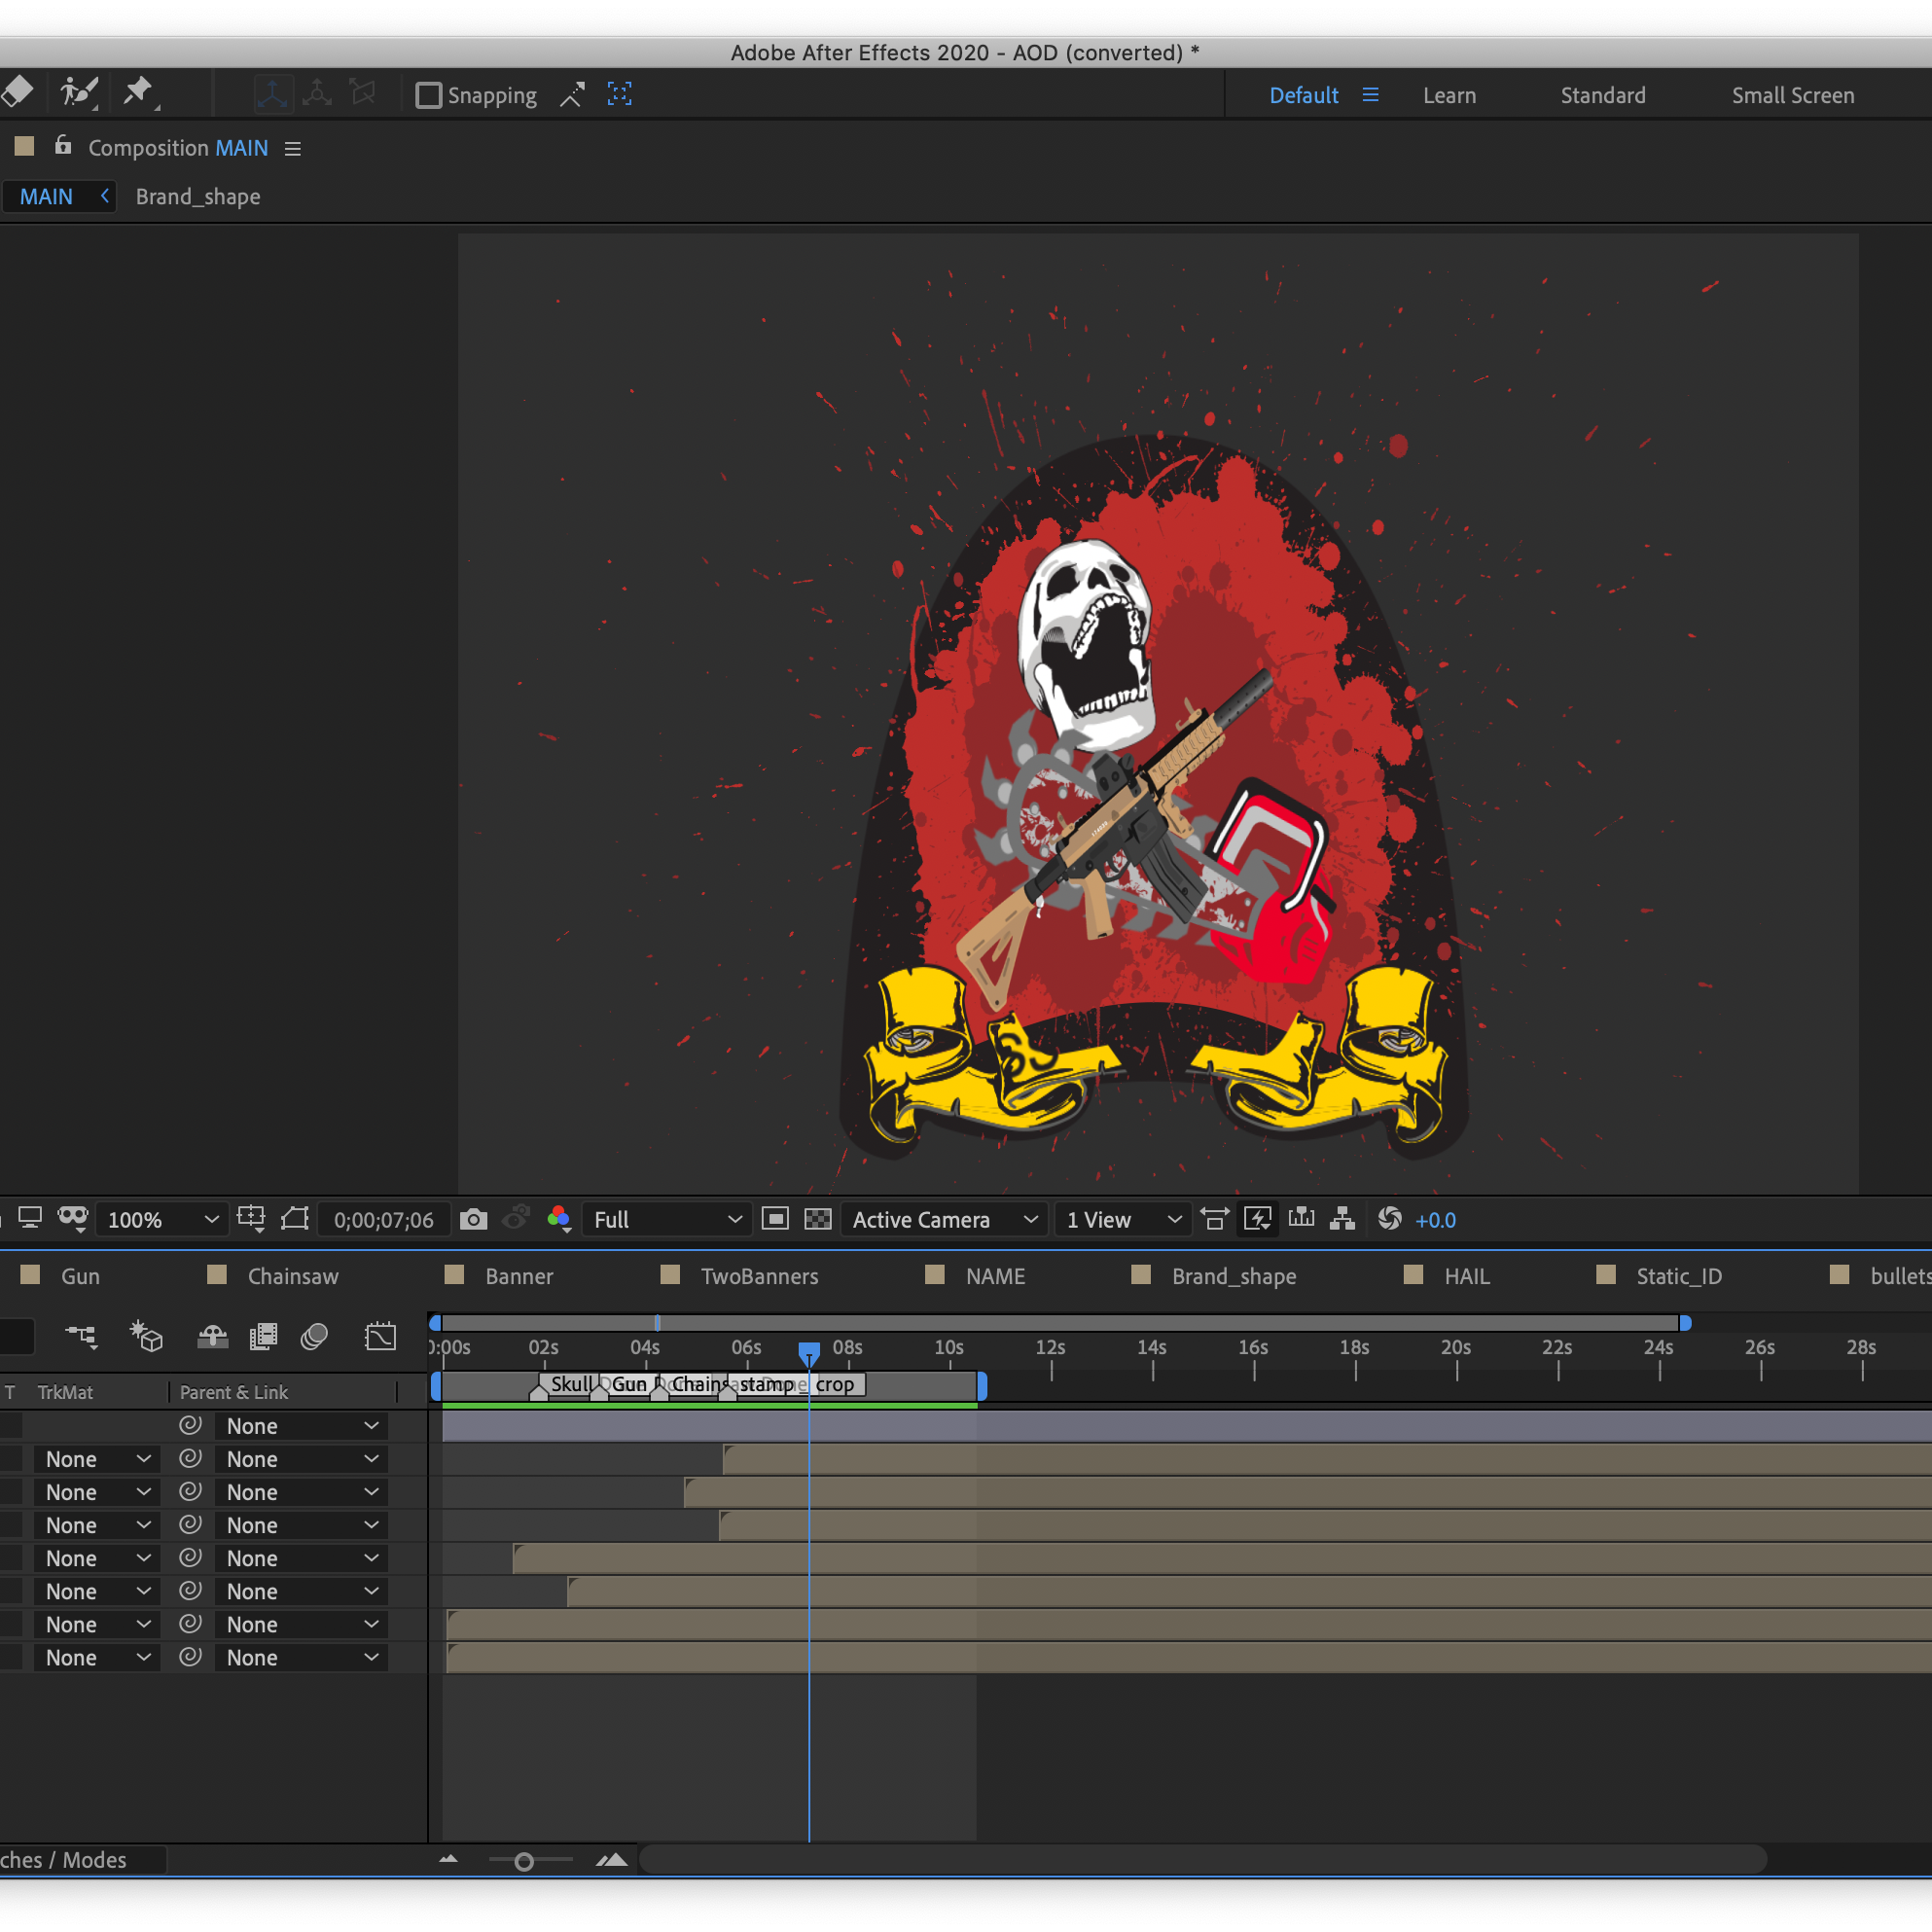This screenshot has height=1932, width=1932.
Task: Click the Take Snapshot camera icon
Action: pos(473,1219)
